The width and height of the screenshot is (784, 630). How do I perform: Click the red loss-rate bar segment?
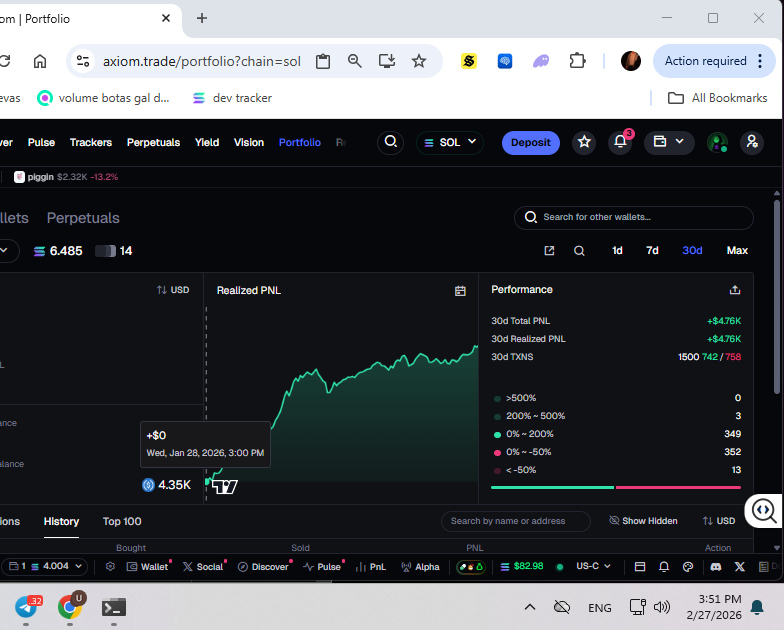point(678,487)
